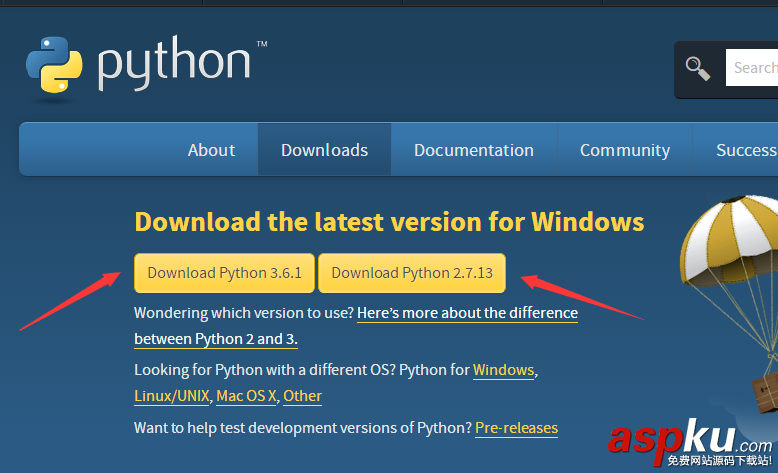Select the Community navigation item
The height and width of the screenshot is (473, 778).
(x=624, y=150)
